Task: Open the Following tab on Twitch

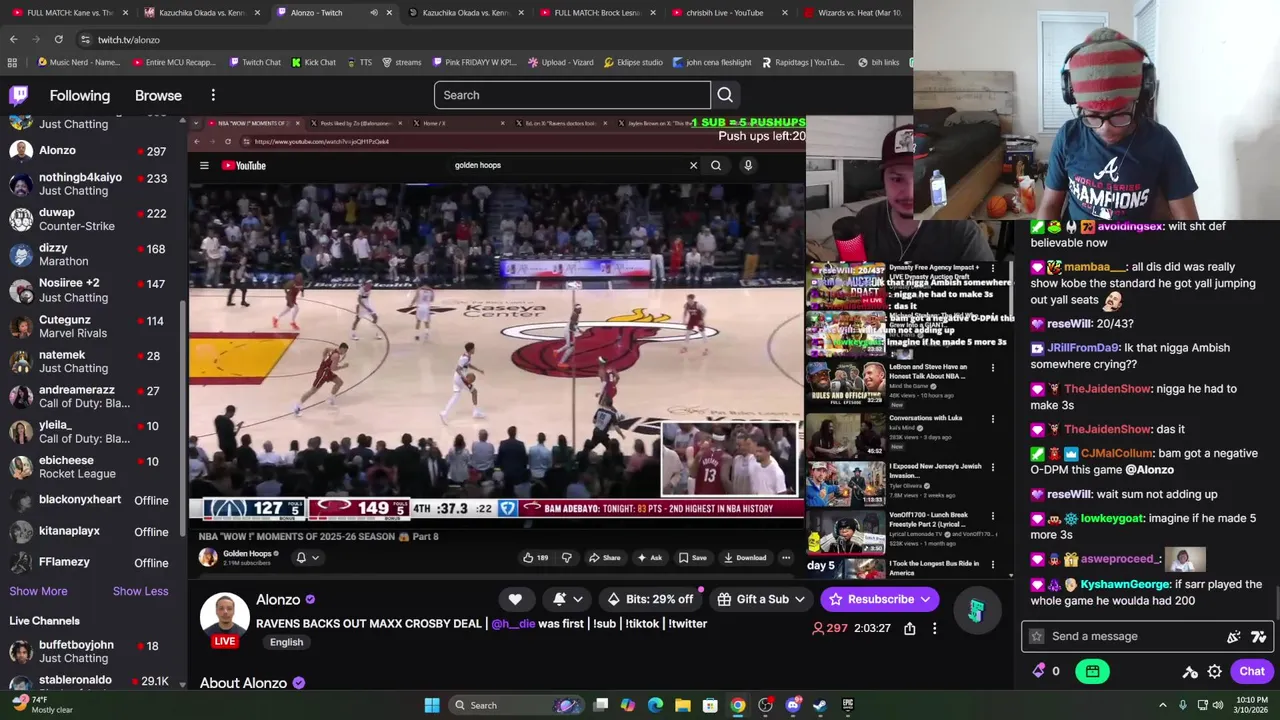Action: click(80, 96)
